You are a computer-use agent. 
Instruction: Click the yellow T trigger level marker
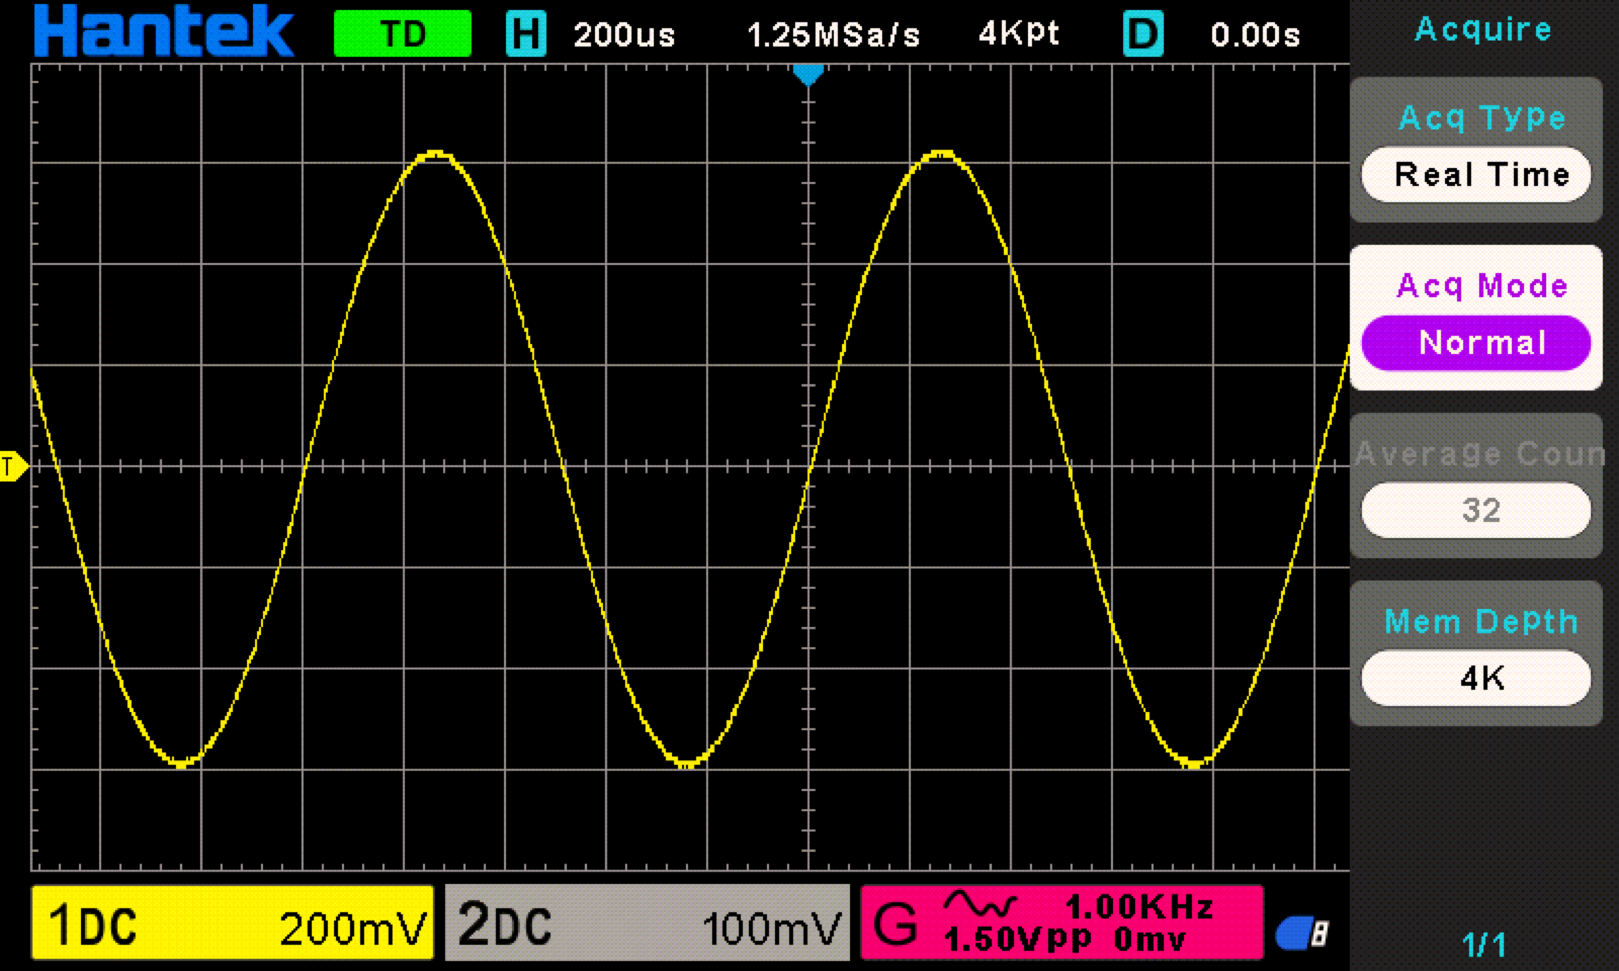coord(12,466)
